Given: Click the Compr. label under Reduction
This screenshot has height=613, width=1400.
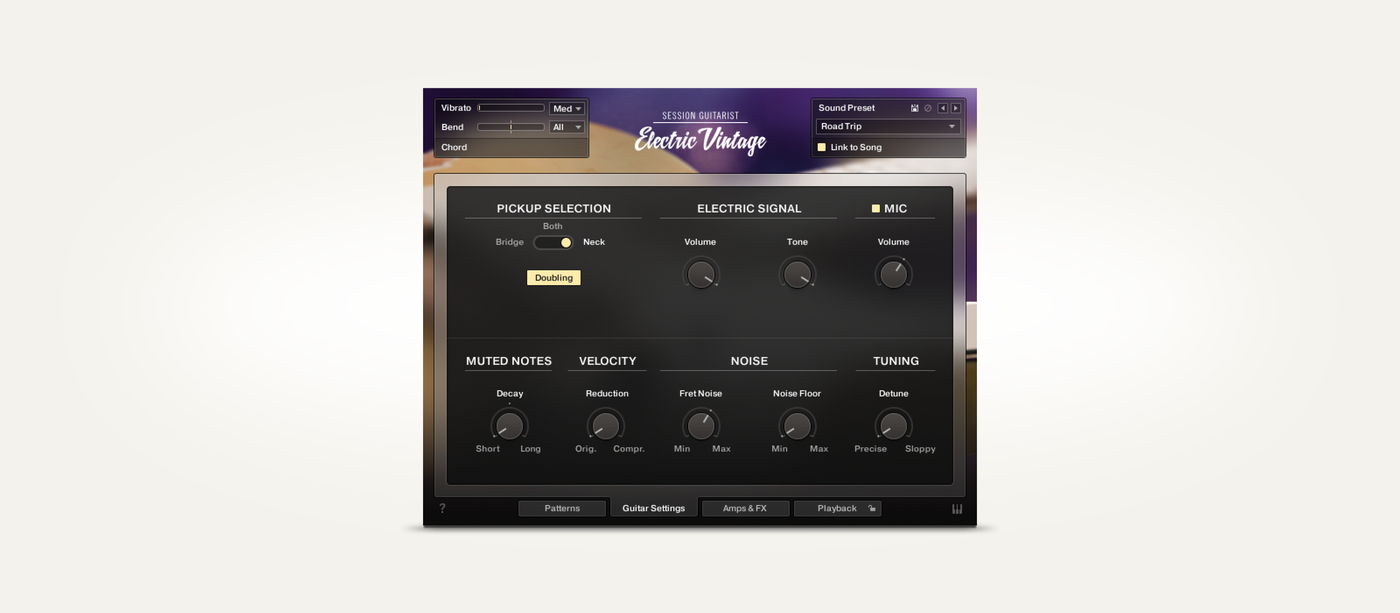Looking at the screenshot, I should point(629,449).
